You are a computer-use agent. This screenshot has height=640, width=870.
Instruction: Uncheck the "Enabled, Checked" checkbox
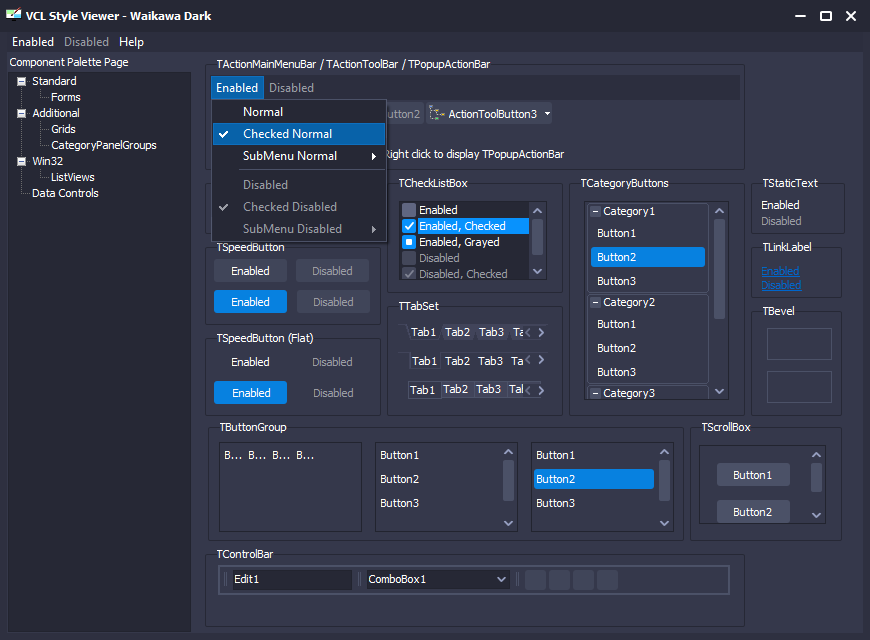[x=409, y=226]
